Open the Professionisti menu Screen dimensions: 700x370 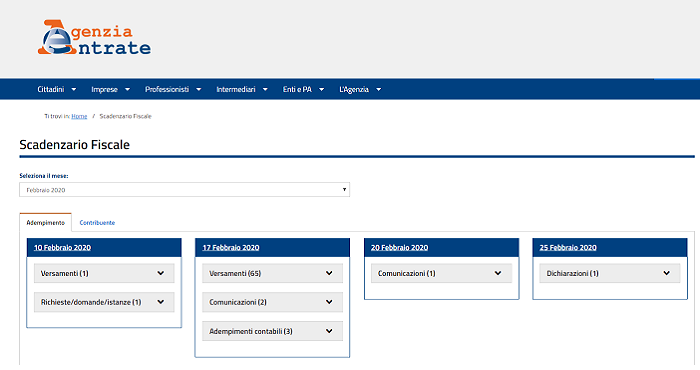[x=167, y=89]
